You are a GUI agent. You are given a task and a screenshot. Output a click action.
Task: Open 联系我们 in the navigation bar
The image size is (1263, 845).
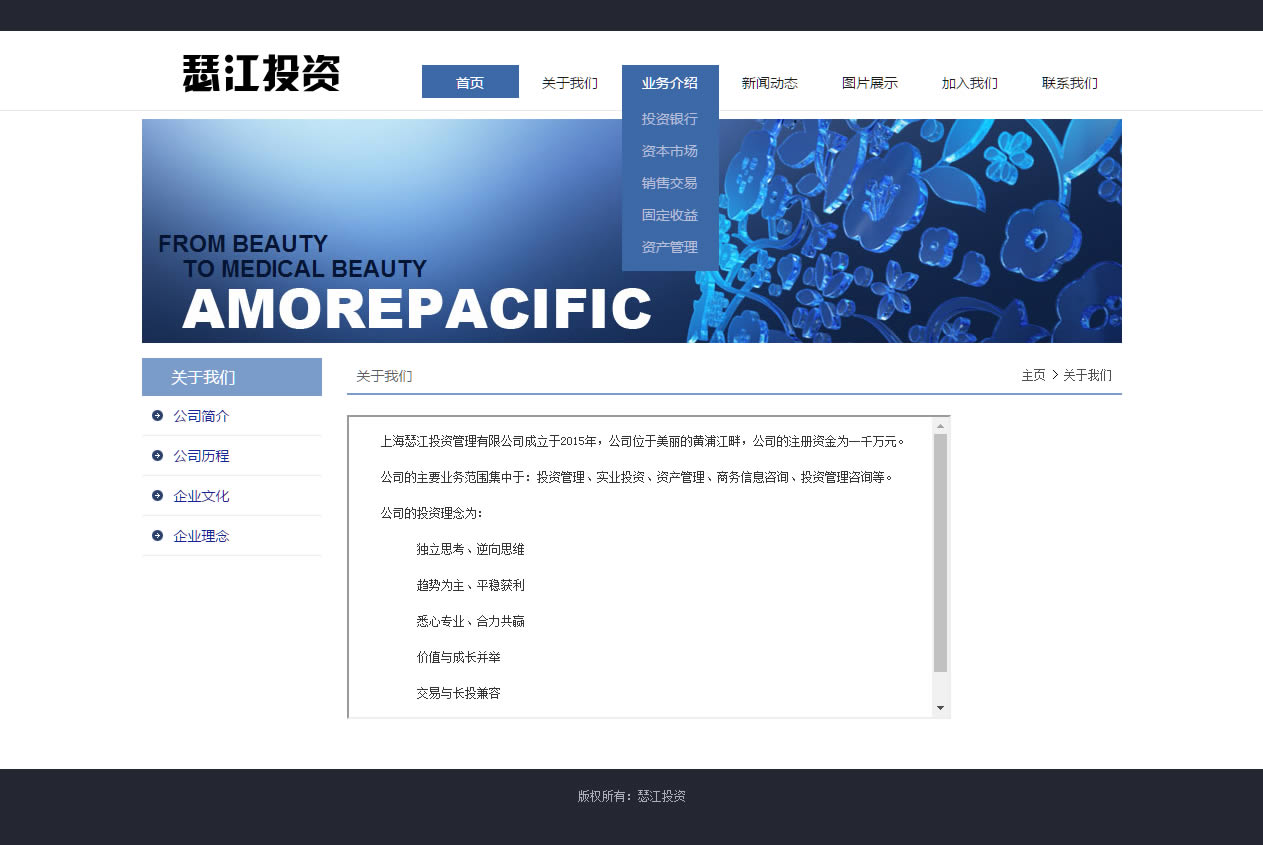1070,83
